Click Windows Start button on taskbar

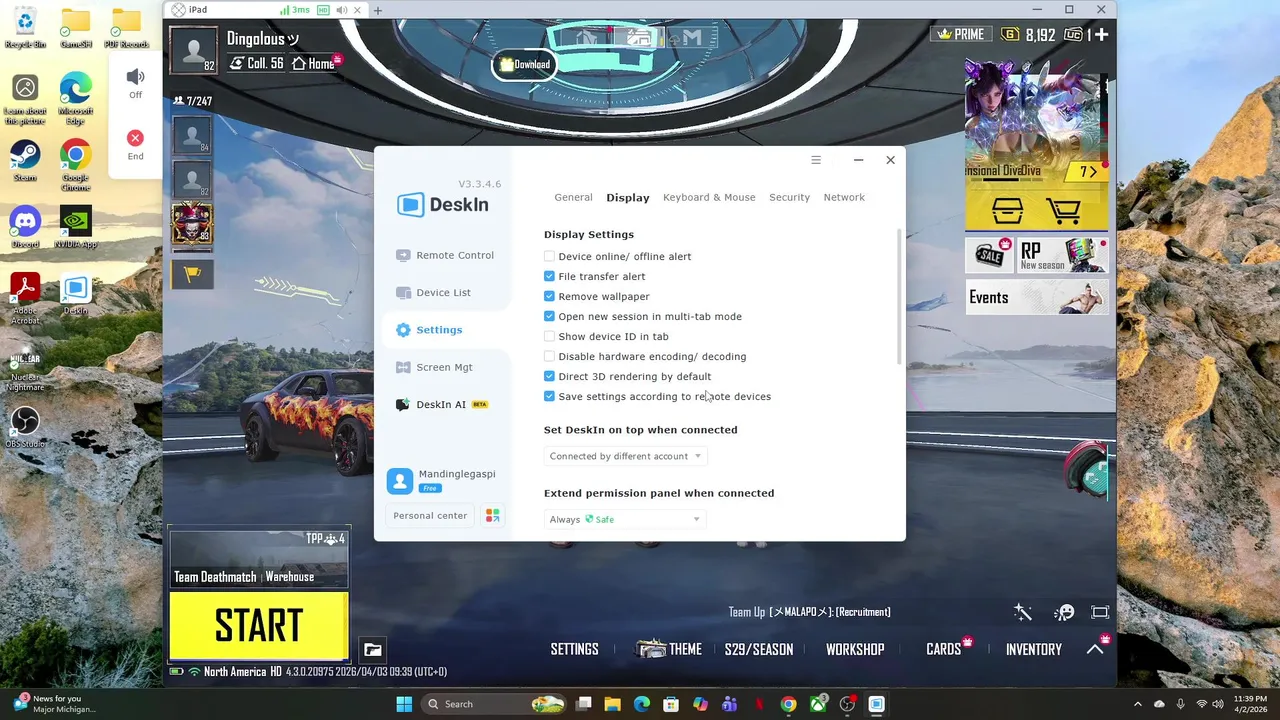tap(404, 704)
